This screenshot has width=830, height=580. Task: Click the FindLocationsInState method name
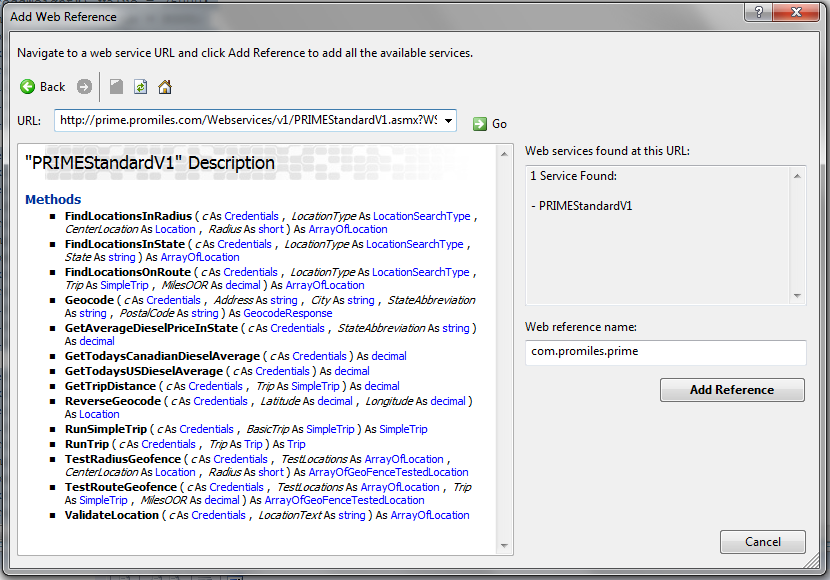point(124,244)
